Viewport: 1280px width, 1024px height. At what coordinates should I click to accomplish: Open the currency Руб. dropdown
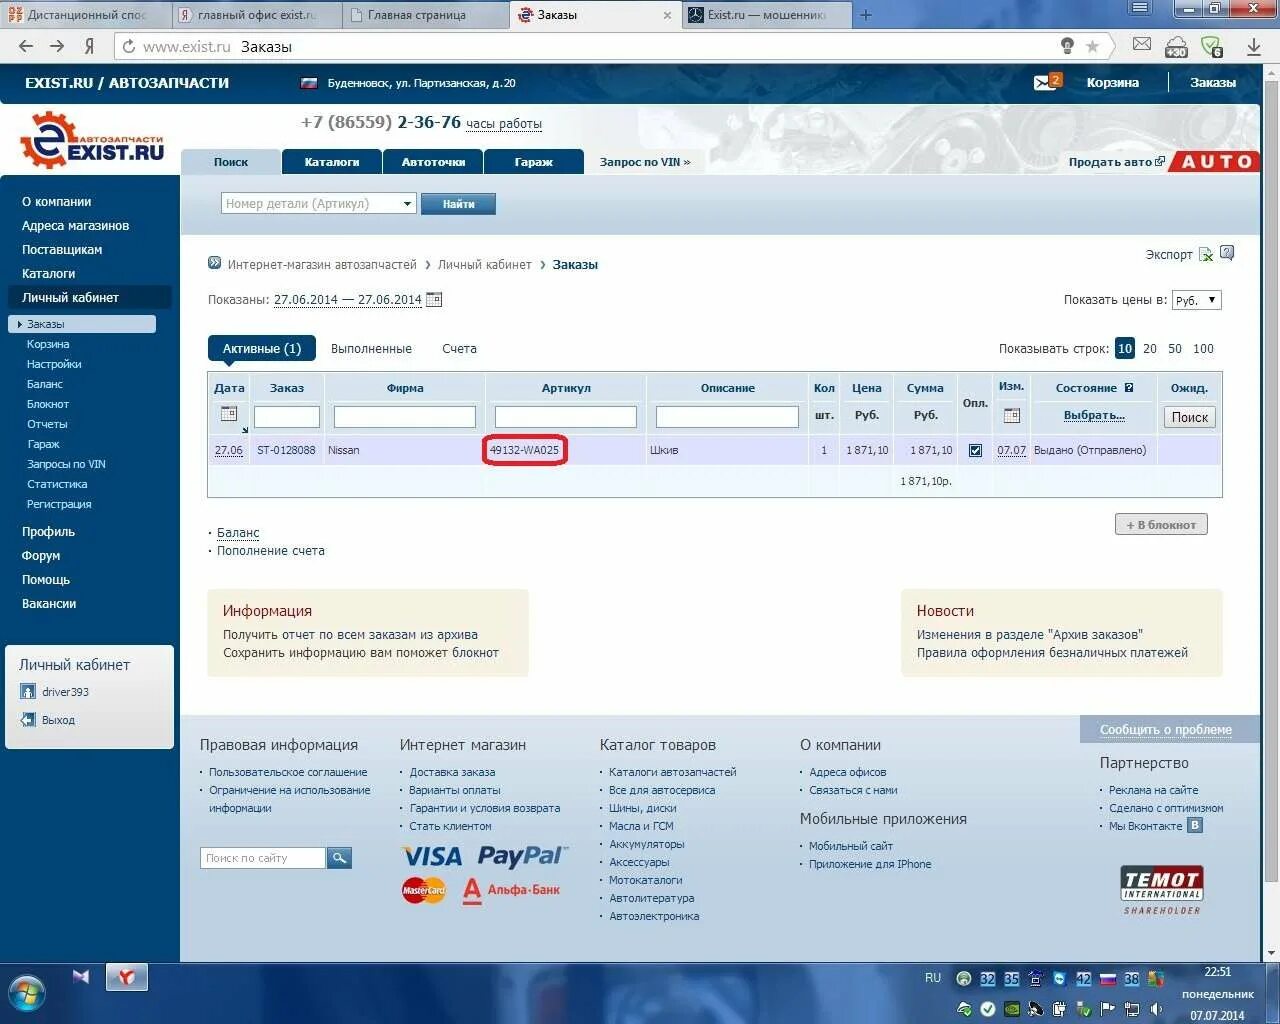[x=1196, y=300]
